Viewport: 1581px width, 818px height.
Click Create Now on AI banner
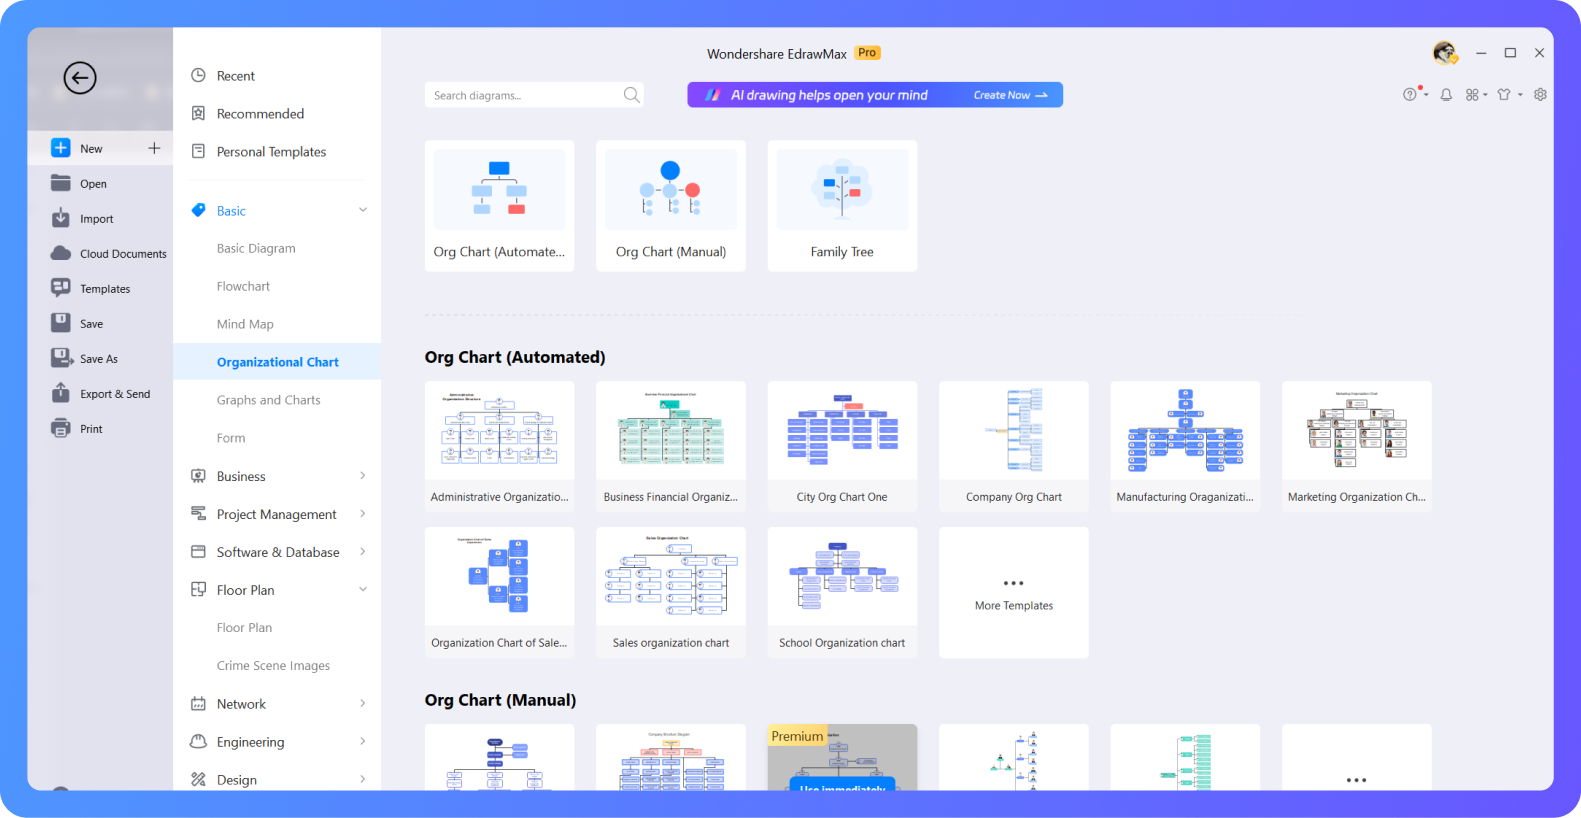[1010, 95]
